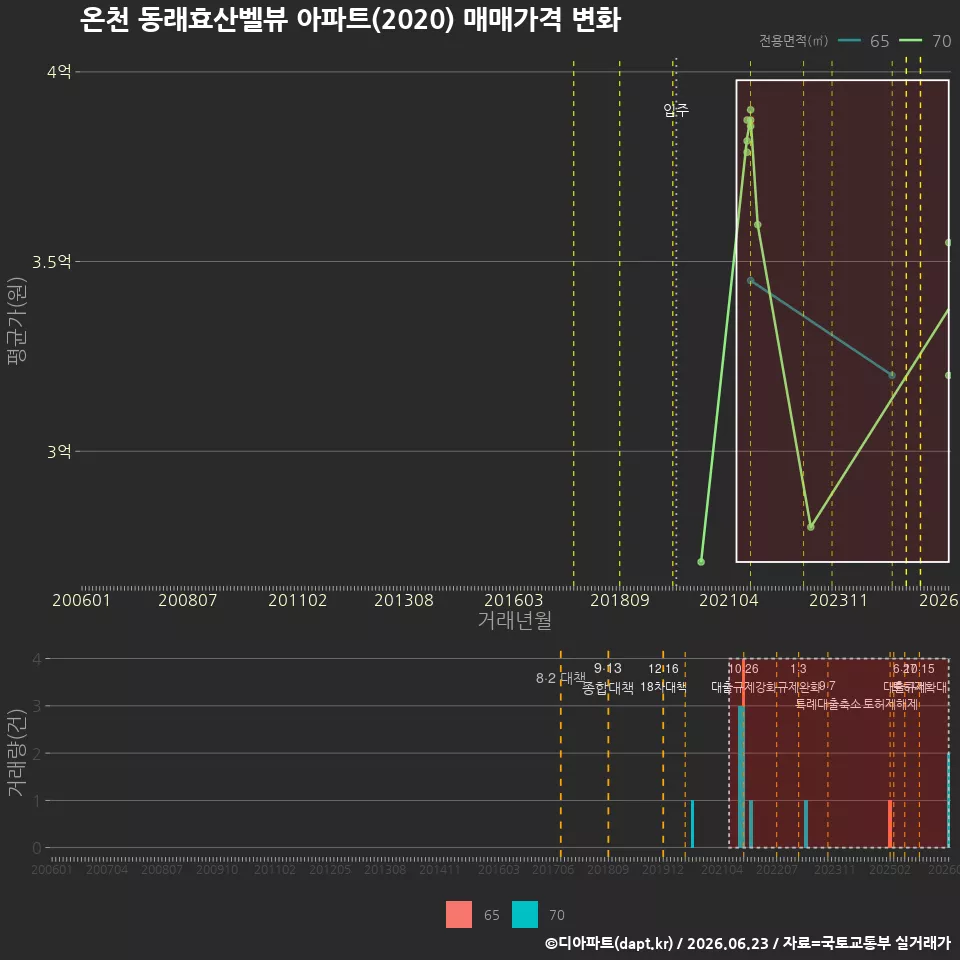Click the chart title 온천 동래효산벨뷰 아파트(2020) 매매가격 변화
The width and height of the screenshot is (960, 960).
tap(350, 20)
